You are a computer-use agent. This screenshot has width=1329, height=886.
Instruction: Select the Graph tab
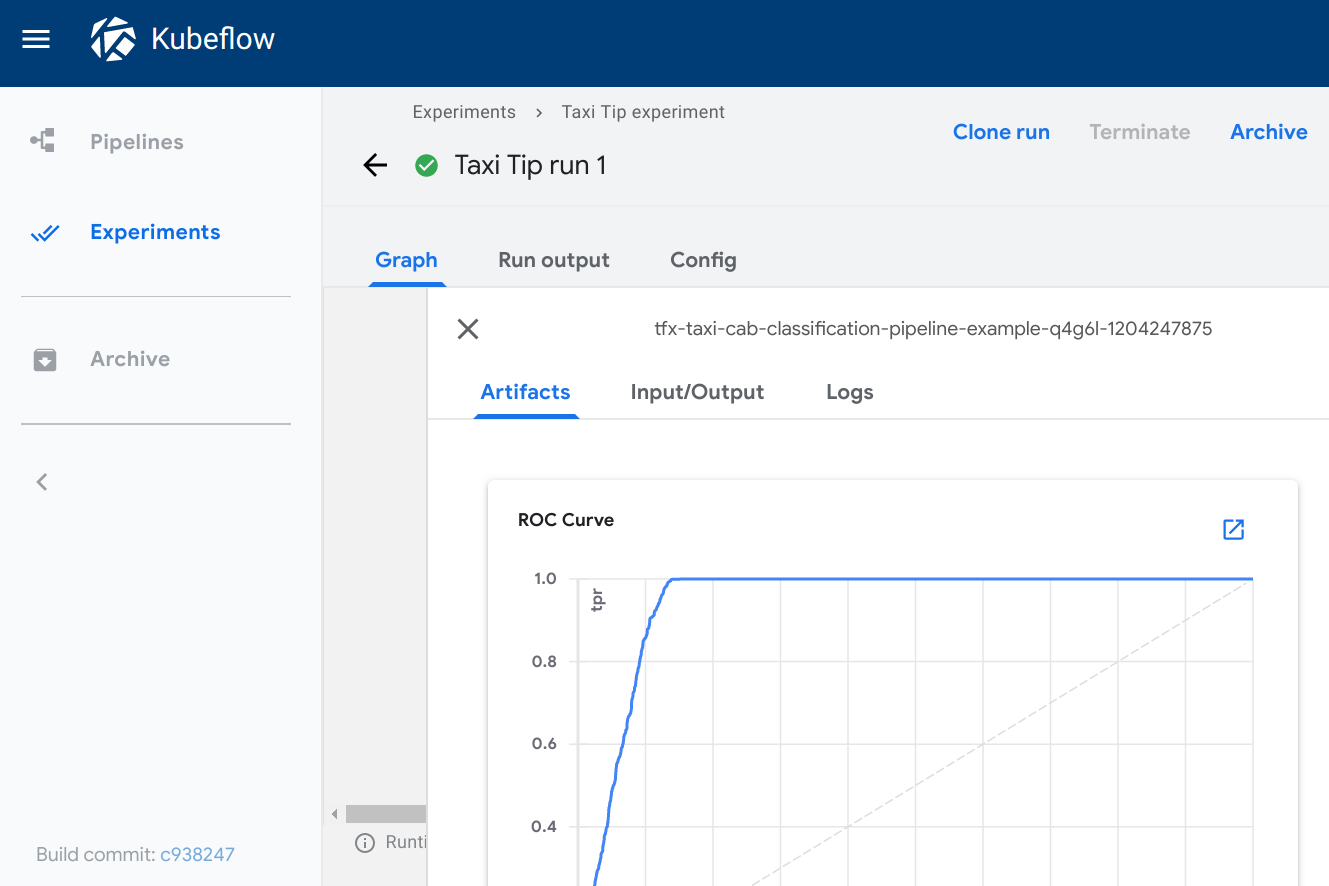pos(406,260)
